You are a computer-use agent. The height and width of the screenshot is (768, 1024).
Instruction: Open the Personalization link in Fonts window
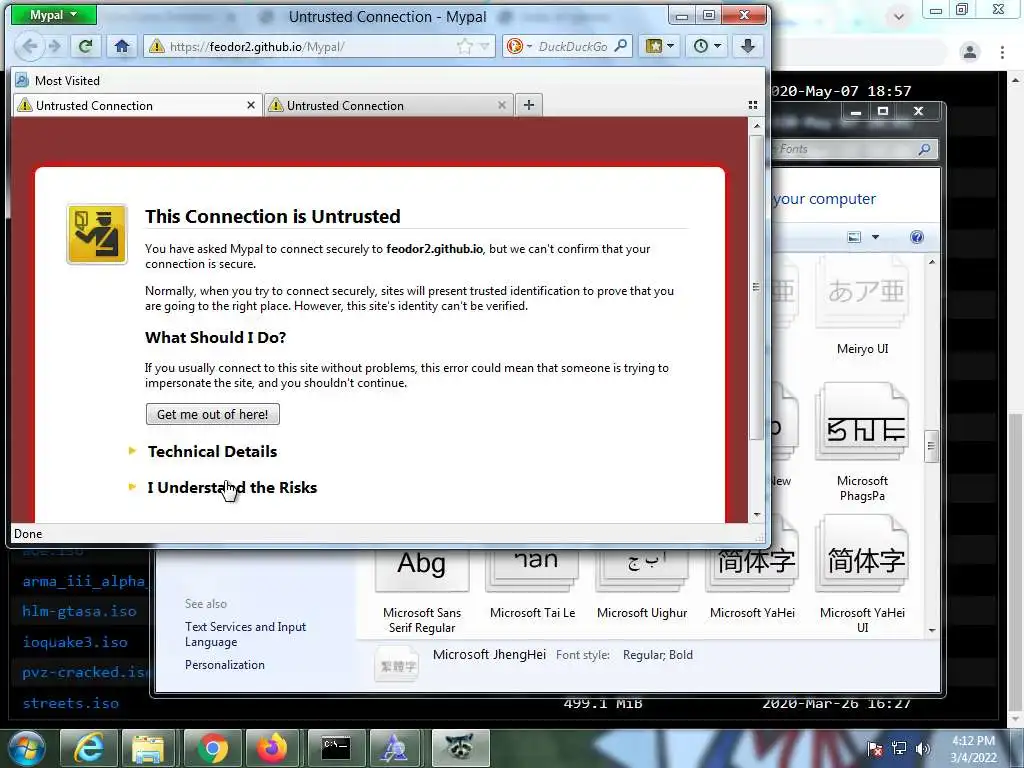[225, 665]
